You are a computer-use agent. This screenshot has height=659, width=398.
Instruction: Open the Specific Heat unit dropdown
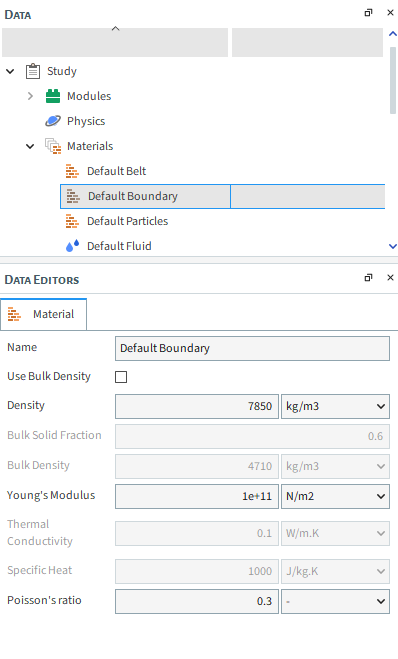tap(335, 571)
